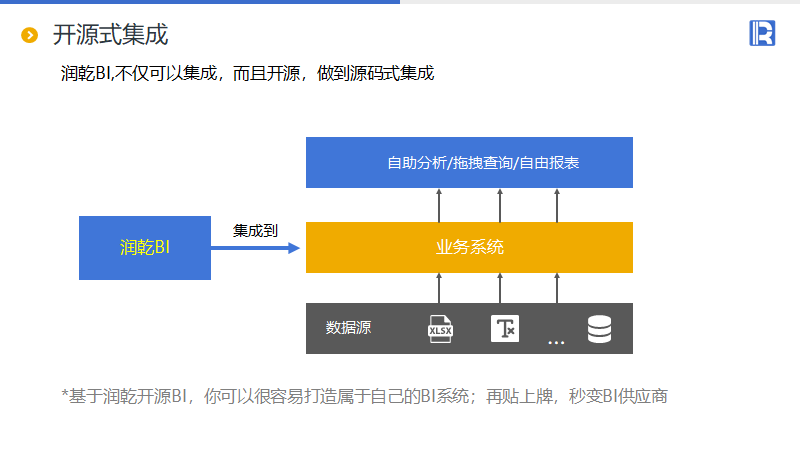Select the orange 业务系统 block
The width and height of the screenshot is (800, 450).
click(x=469, y=247)
